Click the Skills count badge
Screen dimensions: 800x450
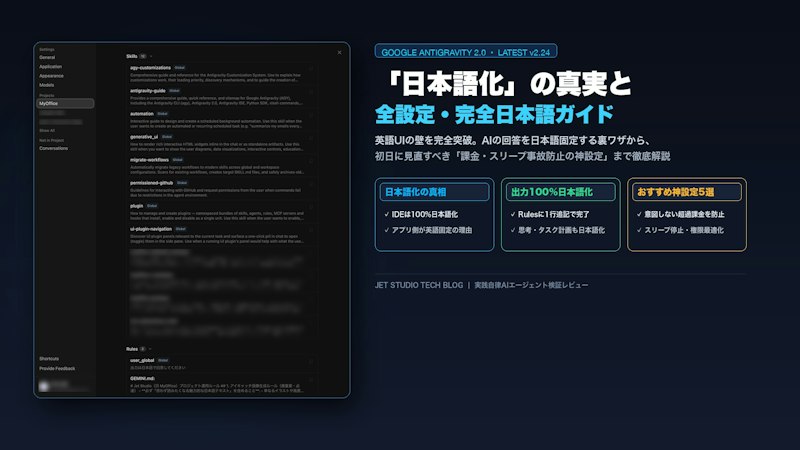click(x=143, y=56)
